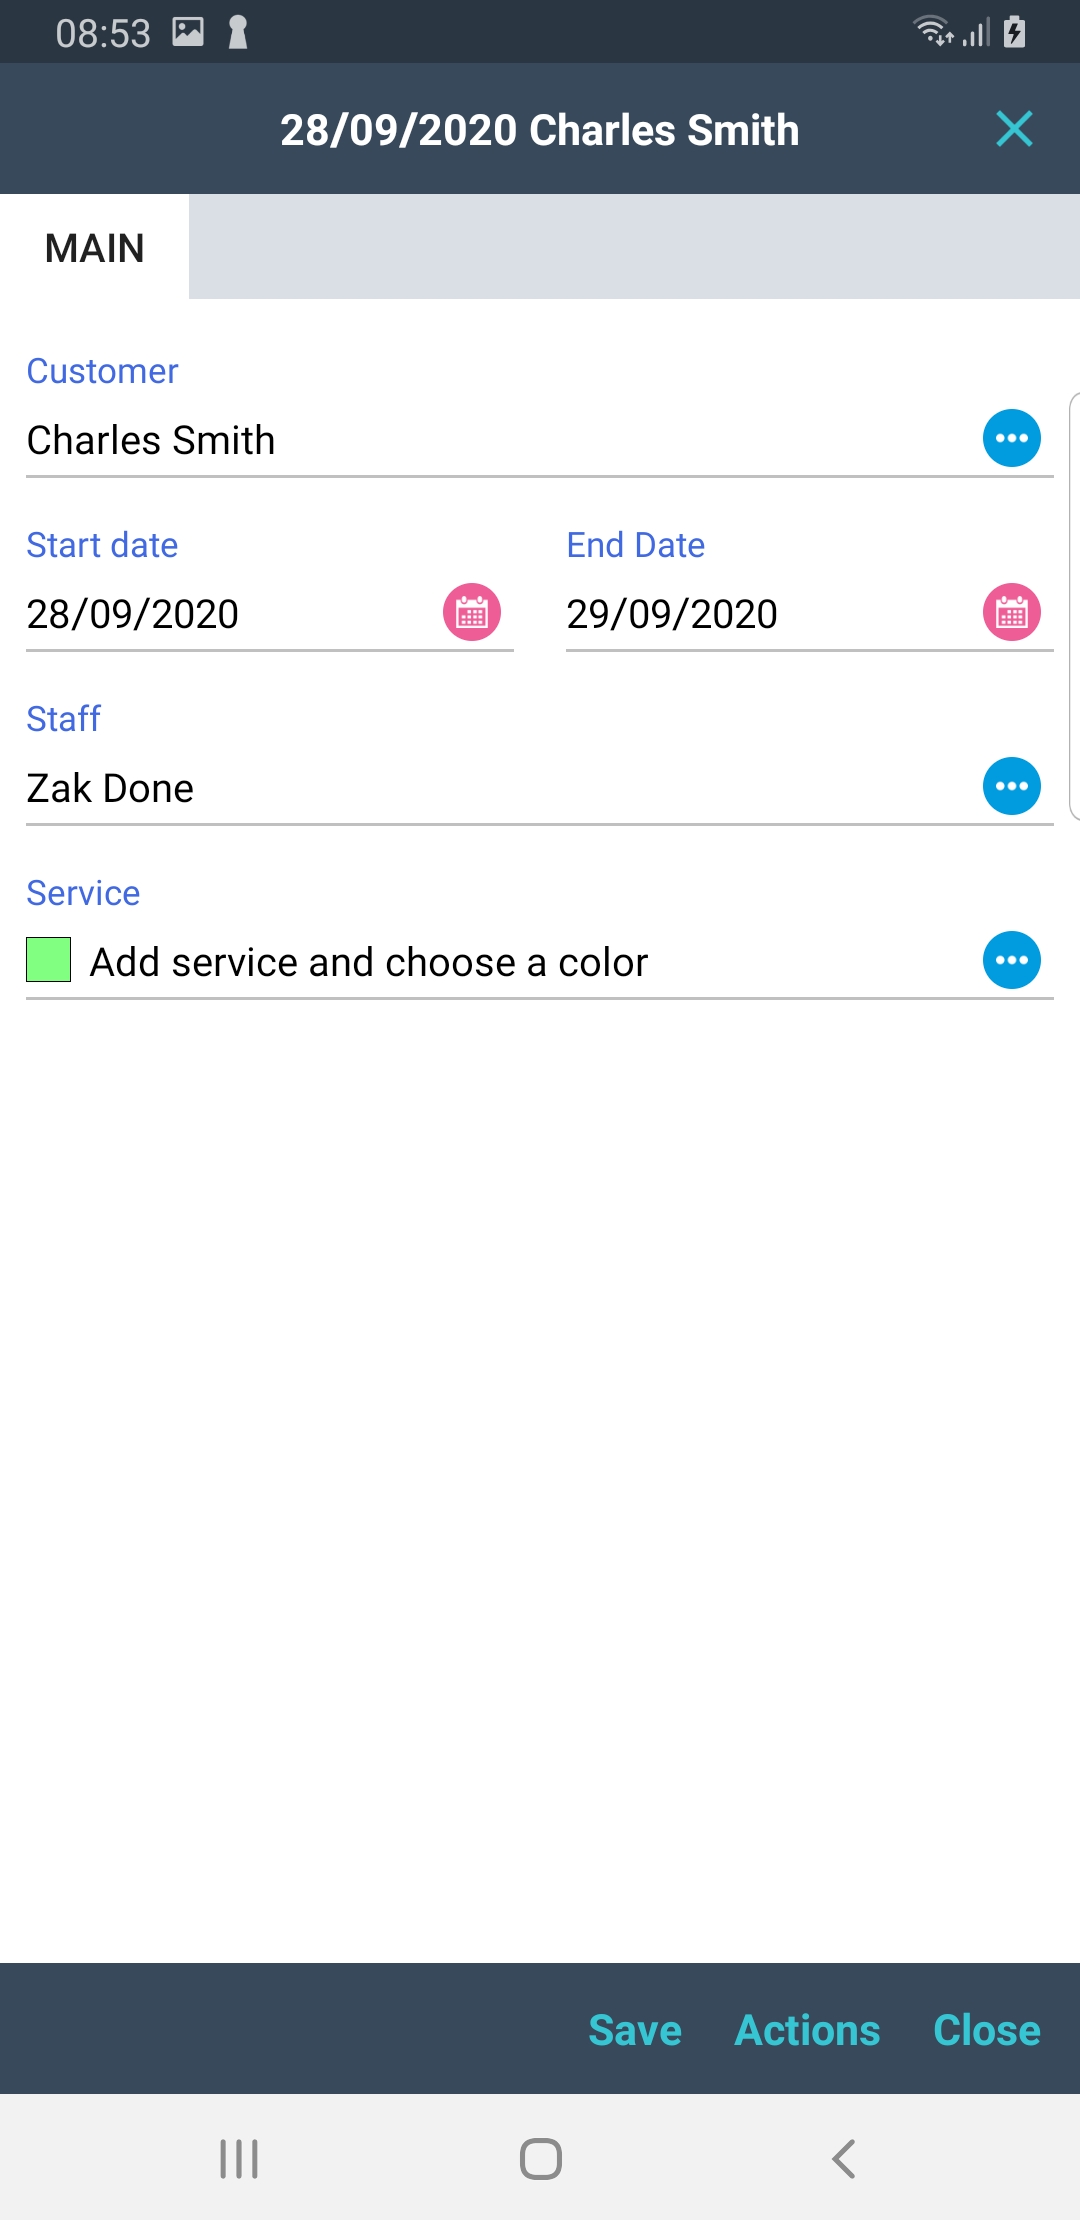Open the Staff lookup ellipsis button
The height and width of the screenshot is (2220, 1080).
(1011, 786)
